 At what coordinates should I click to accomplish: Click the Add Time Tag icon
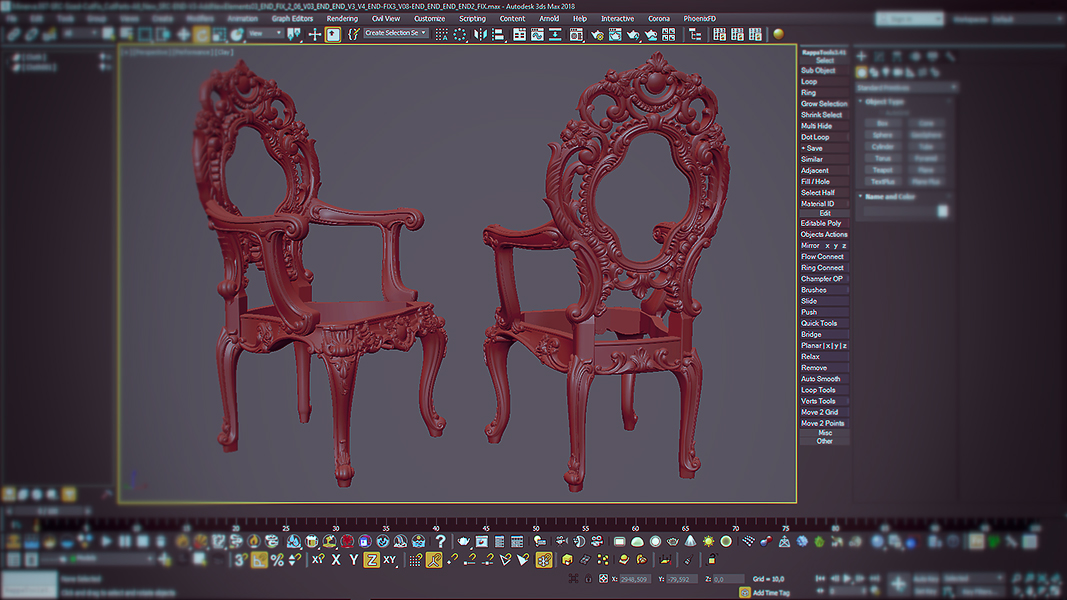click(744, 592)
